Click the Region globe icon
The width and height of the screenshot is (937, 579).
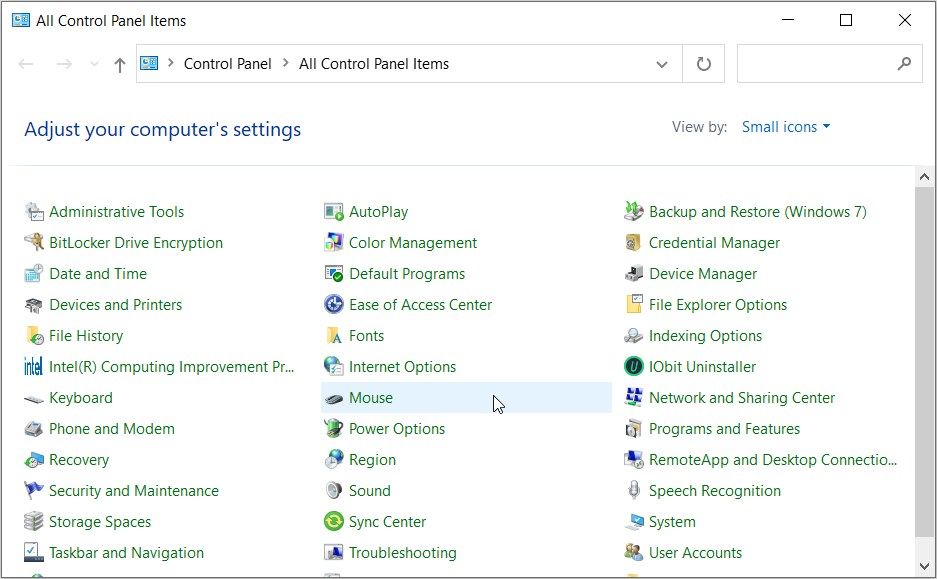(x=334, y=460)
